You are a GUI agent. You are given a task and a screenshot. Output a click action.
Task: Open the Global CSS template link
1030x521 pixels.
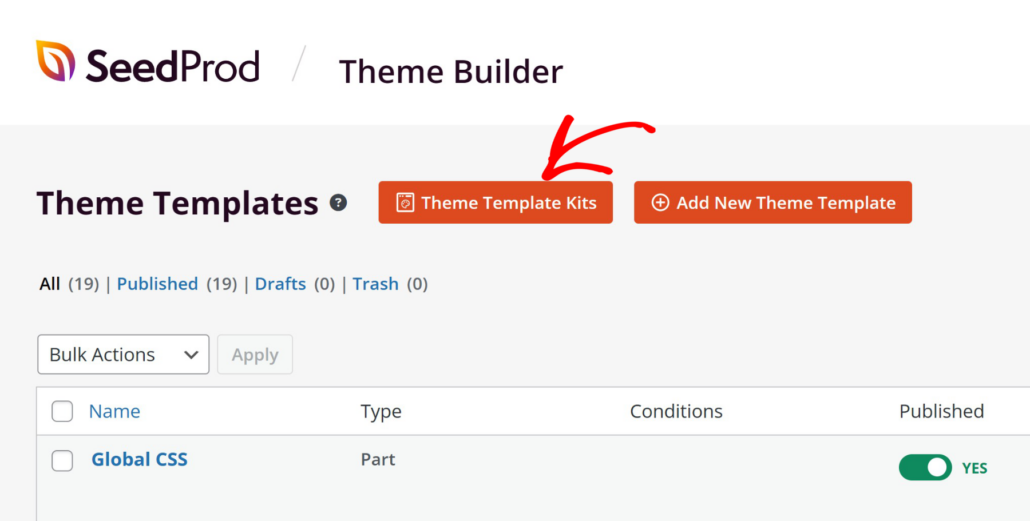[139, 460]
